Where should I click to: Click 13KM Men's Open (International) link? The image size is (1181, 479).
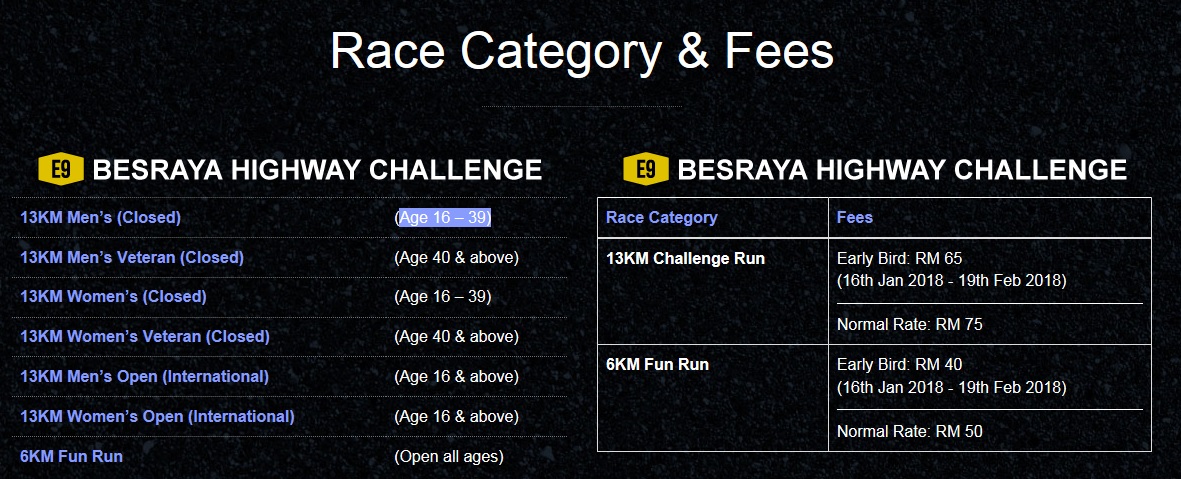(145, 377)
